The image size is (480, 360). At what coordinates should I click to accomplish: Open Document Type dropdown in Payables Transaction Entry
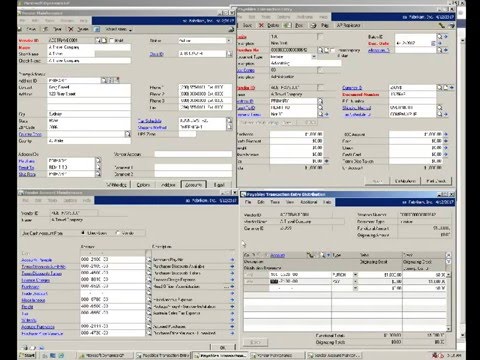point(314,57)
